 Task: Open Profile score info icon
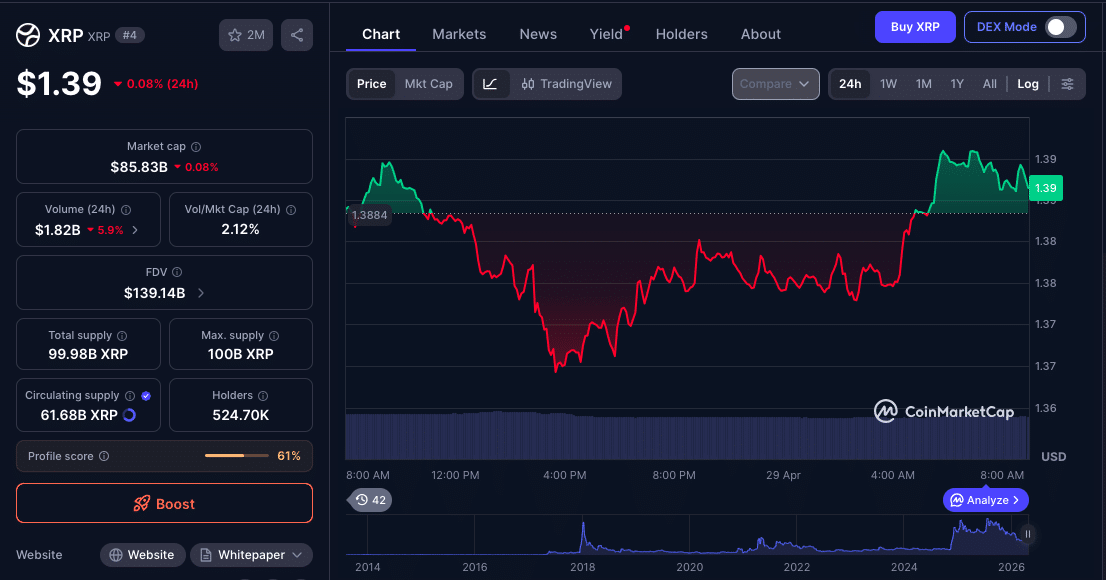[x=104, y=457]
